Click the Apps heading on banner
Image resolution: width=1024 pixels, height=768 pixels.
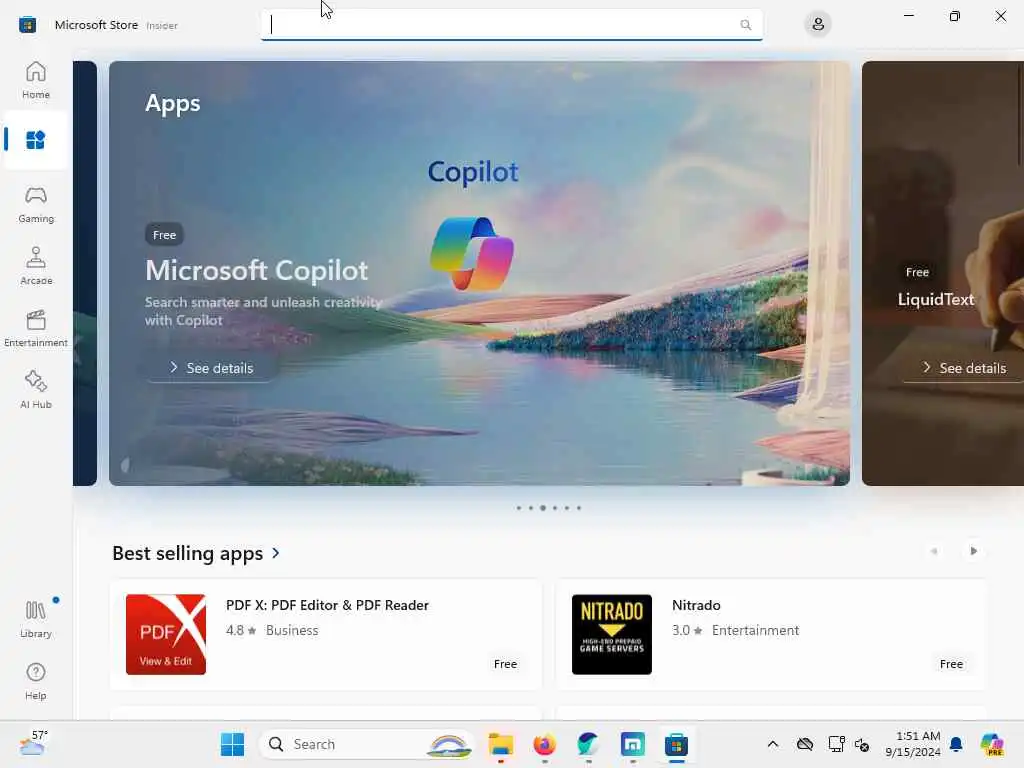coord(172,103)
